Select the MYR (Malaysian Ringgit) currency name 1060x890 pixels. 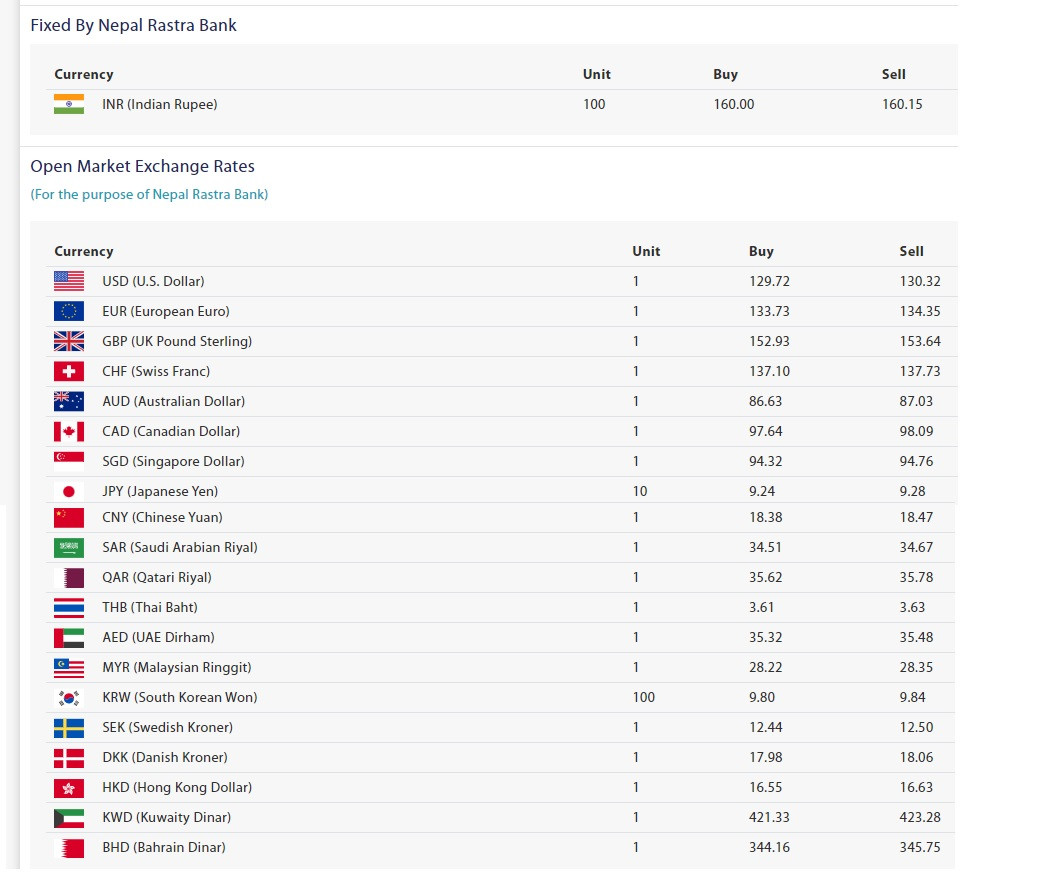click(x=176, y=668)
